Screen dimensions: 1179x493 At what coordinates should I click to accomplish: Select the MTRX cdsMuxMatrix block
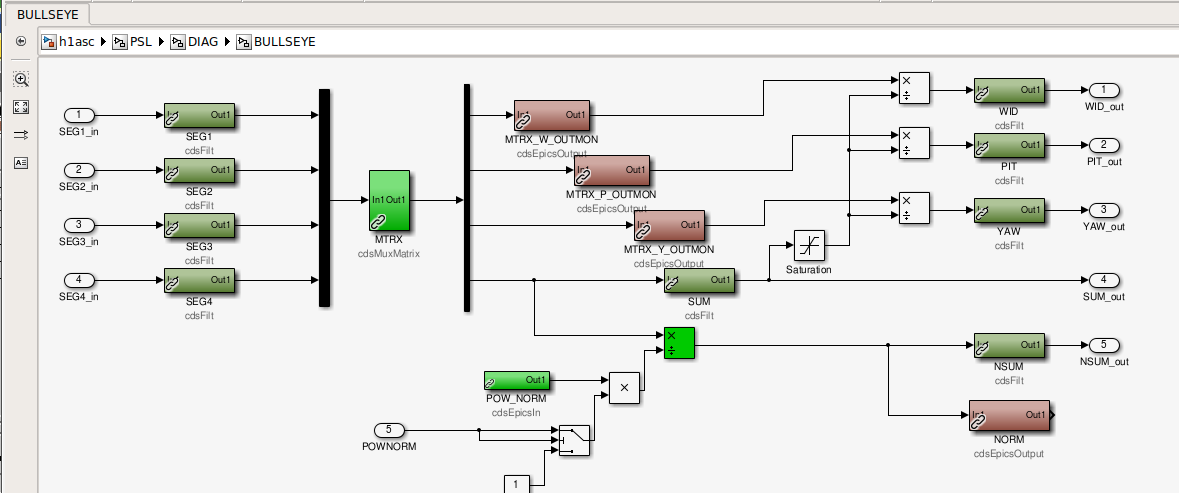point(389,200)
